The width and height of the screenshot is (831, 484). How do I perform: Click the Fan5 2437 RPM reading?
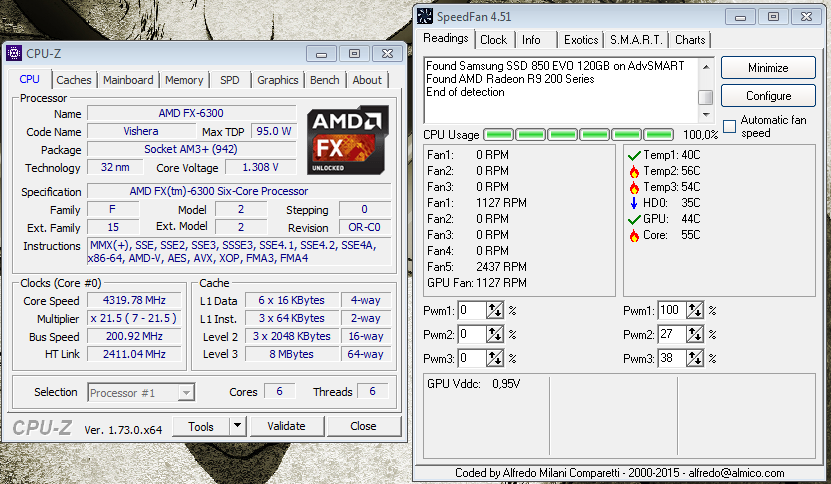(x=477, y=267)
